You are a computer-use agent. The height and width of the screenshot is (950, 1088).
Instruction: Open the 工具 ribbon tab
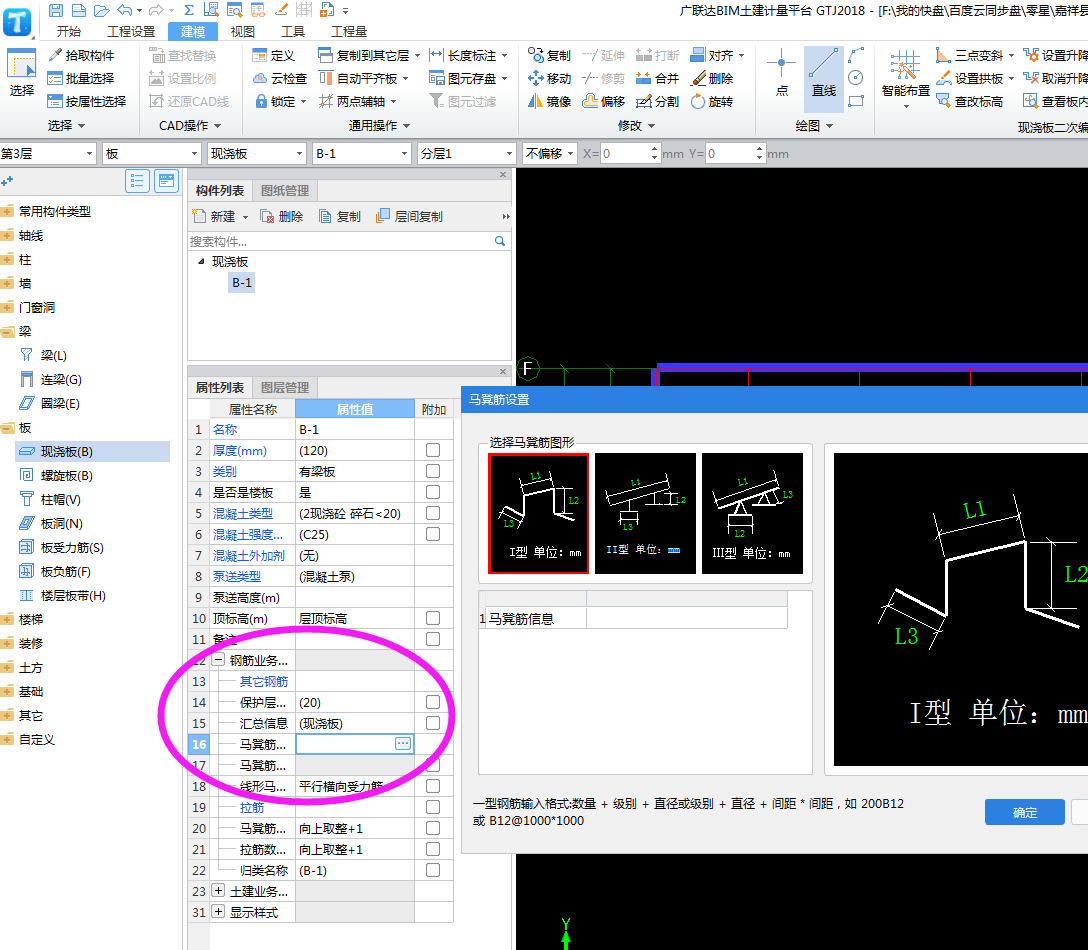click(293, 32)
